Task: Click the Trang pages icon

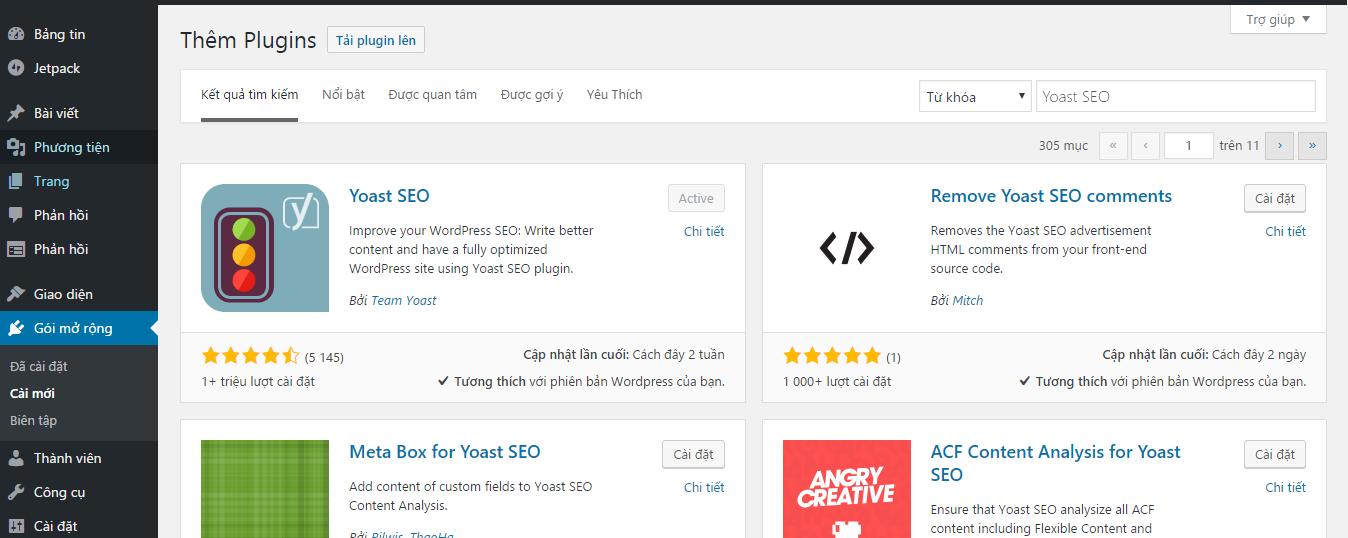Action: tap(16, 181)
